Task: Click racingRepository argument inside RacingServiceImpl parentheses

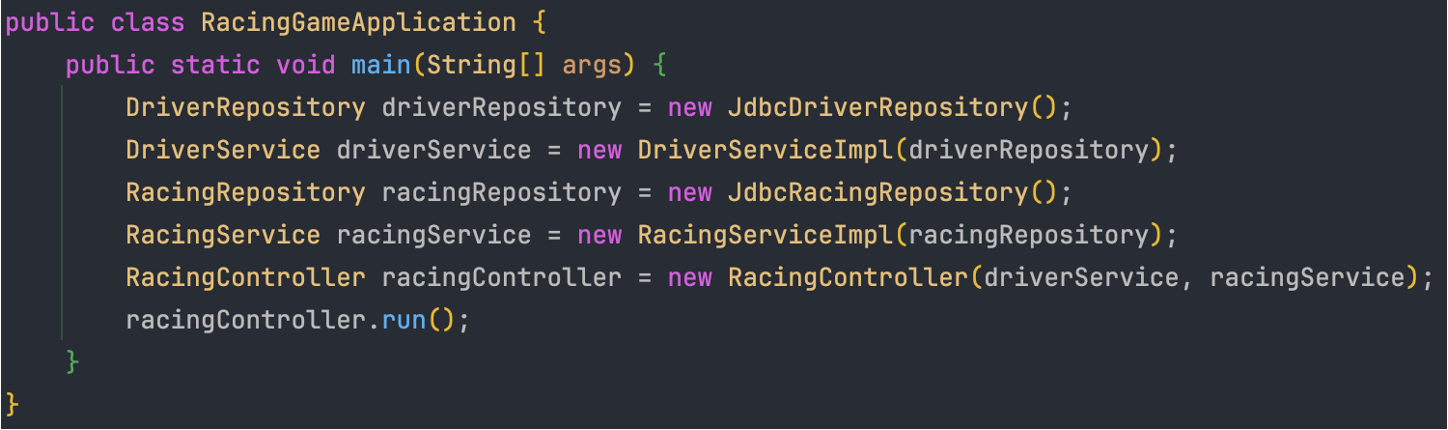Action: [1028, 236]
